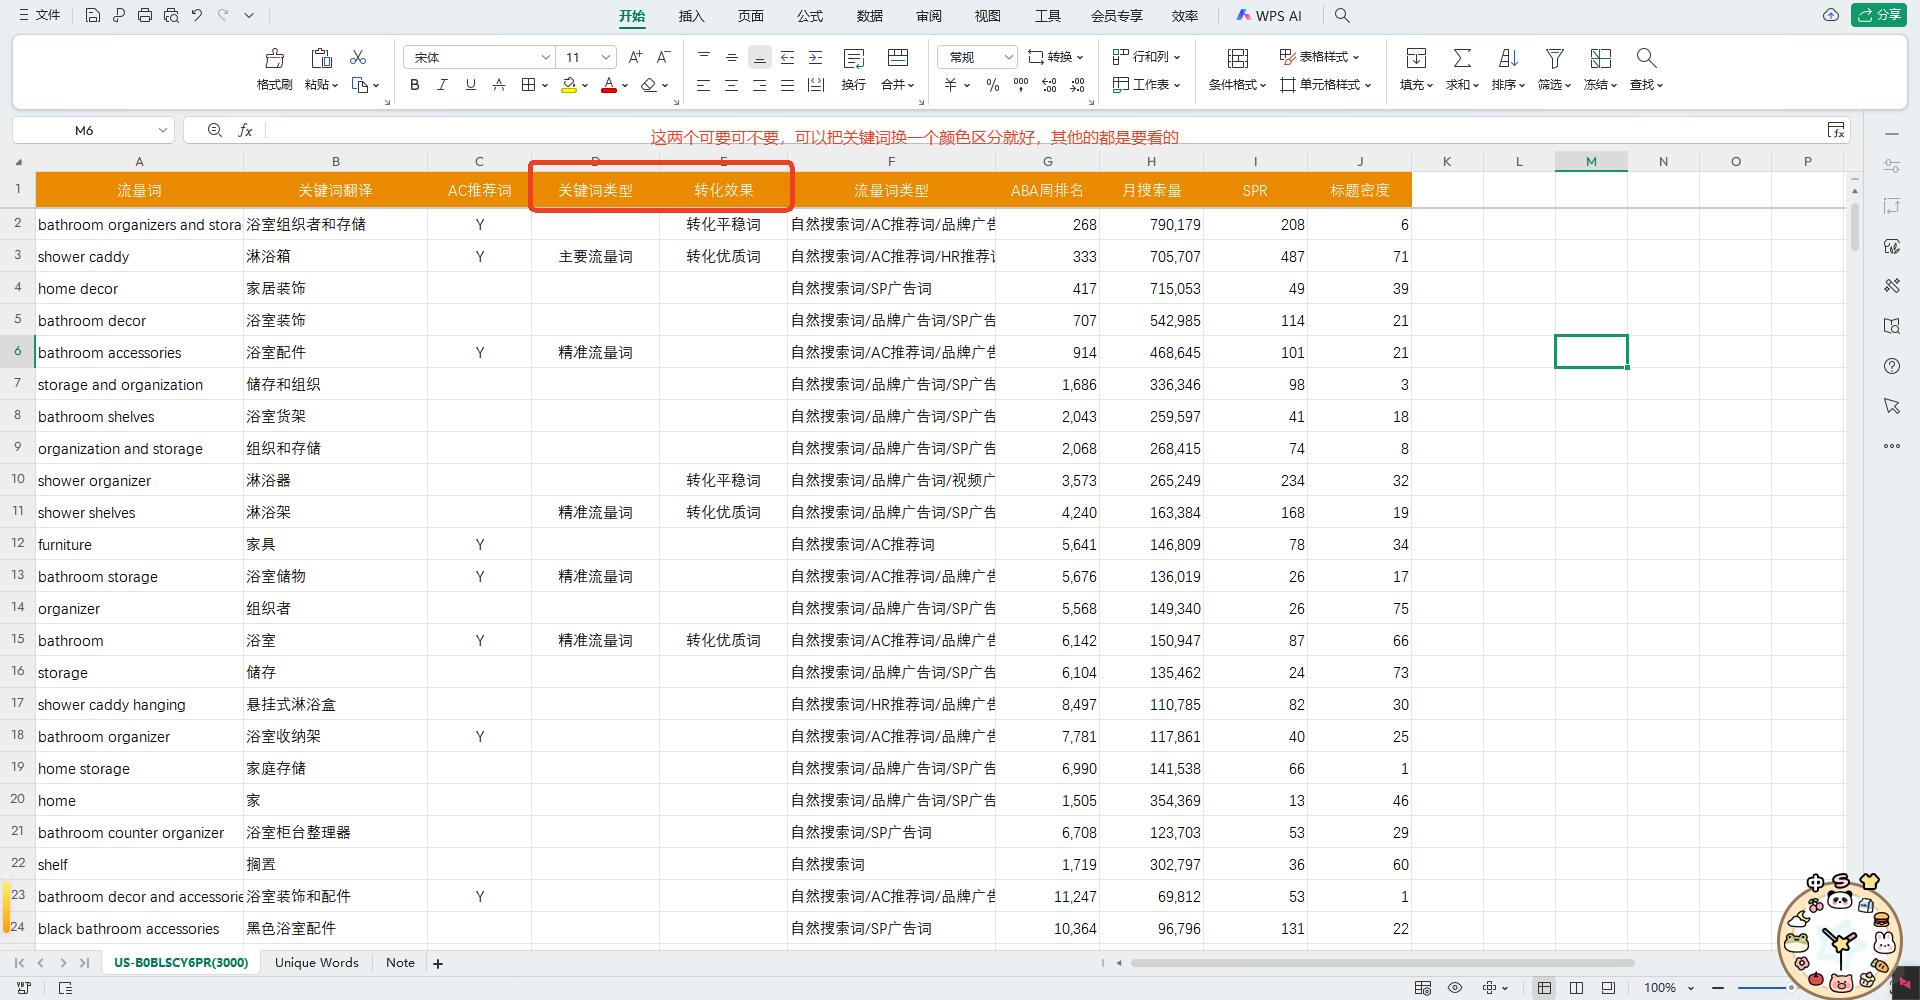Open WPS AI button
This screenshot has height=1000, width=1920.
(x=1268, y=16)
